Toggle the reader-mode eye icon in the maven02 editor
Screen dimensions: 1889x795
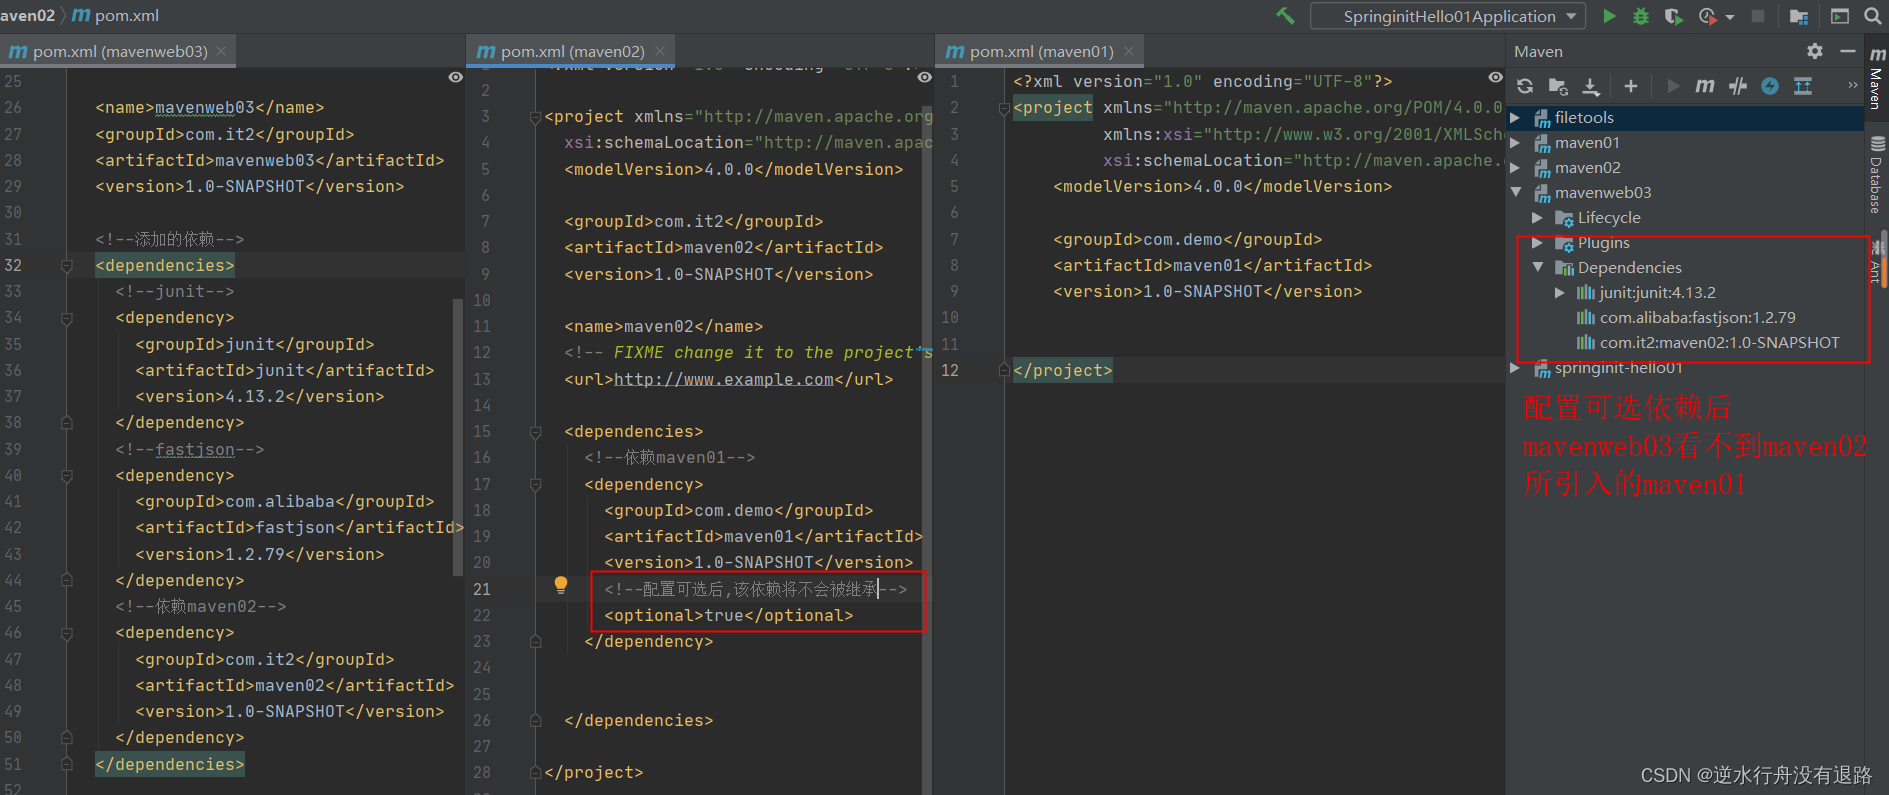pyautogui.click(x=925, y=77)
